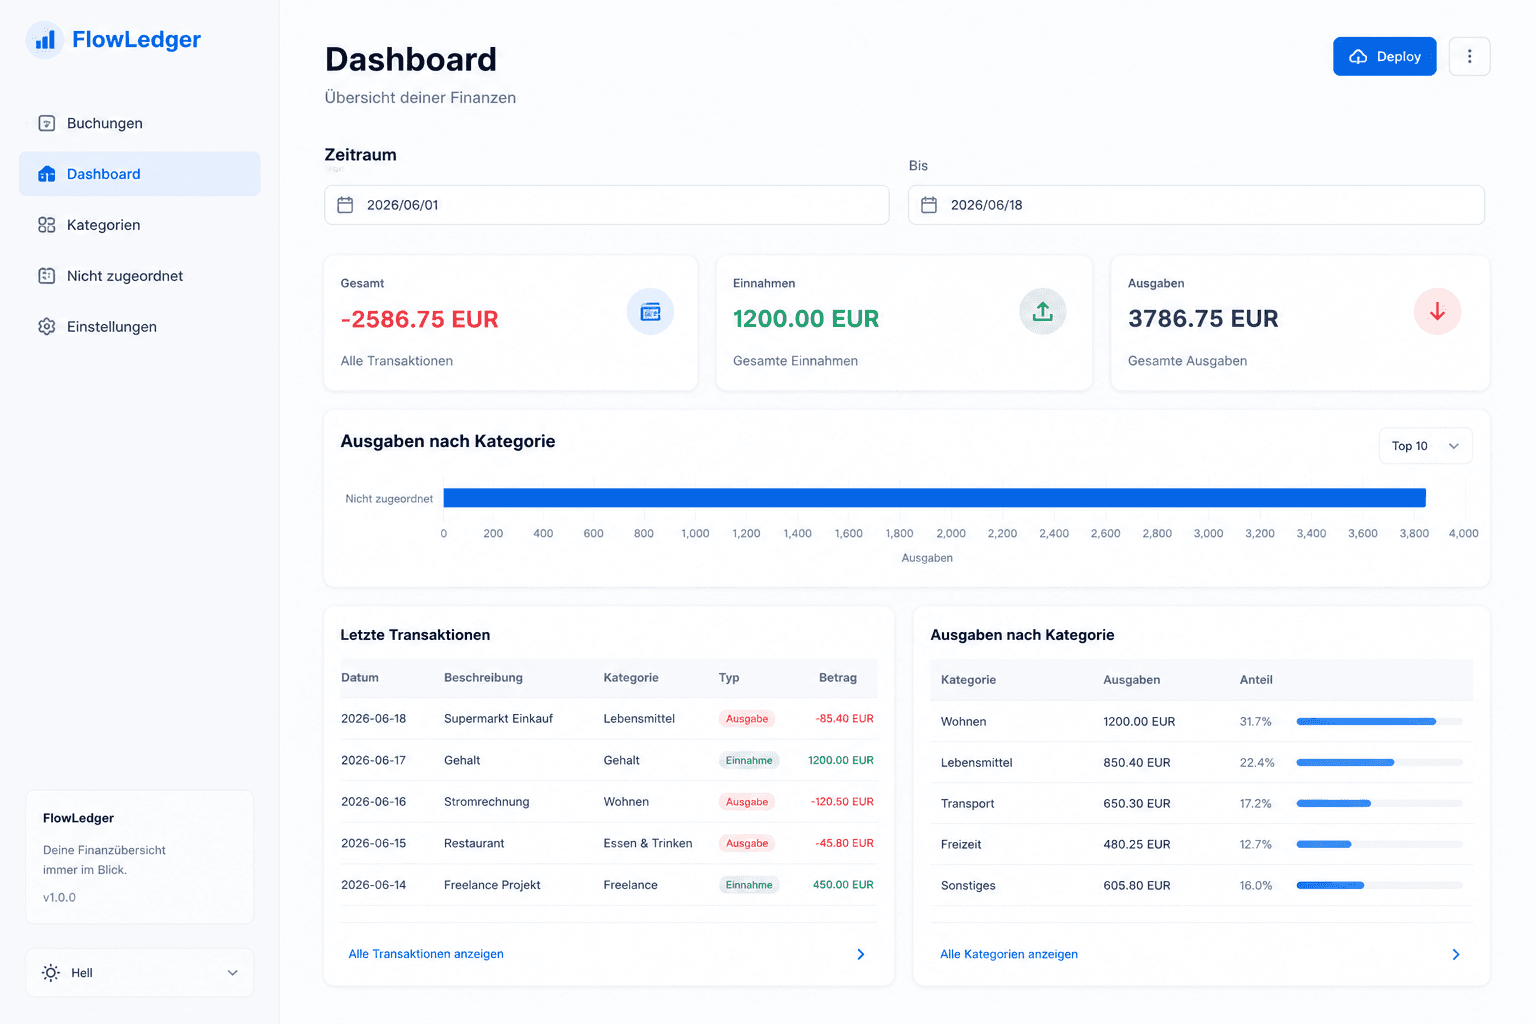
Task: Click the Deploy button
Action: tap(1384, 56)
